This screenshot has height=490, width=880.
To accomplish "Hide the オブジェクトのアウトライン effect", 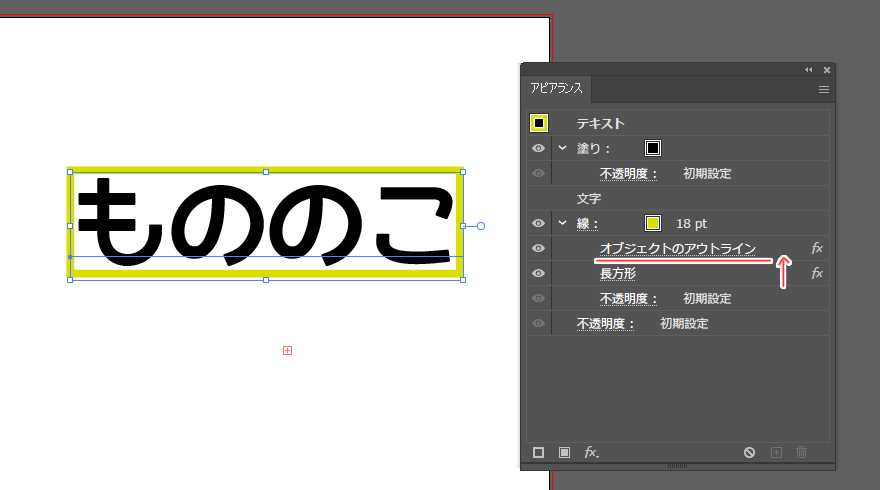I will pos(539,248).
